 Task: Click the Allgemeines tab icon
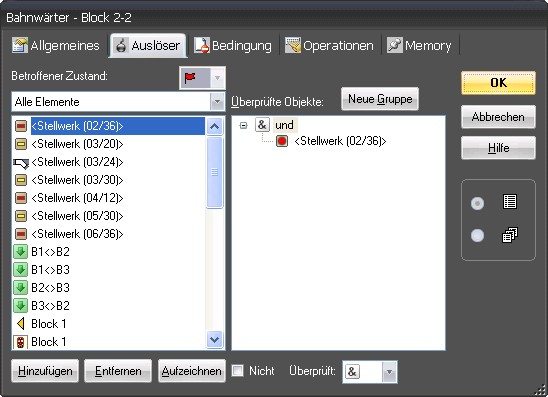[20, 45]
